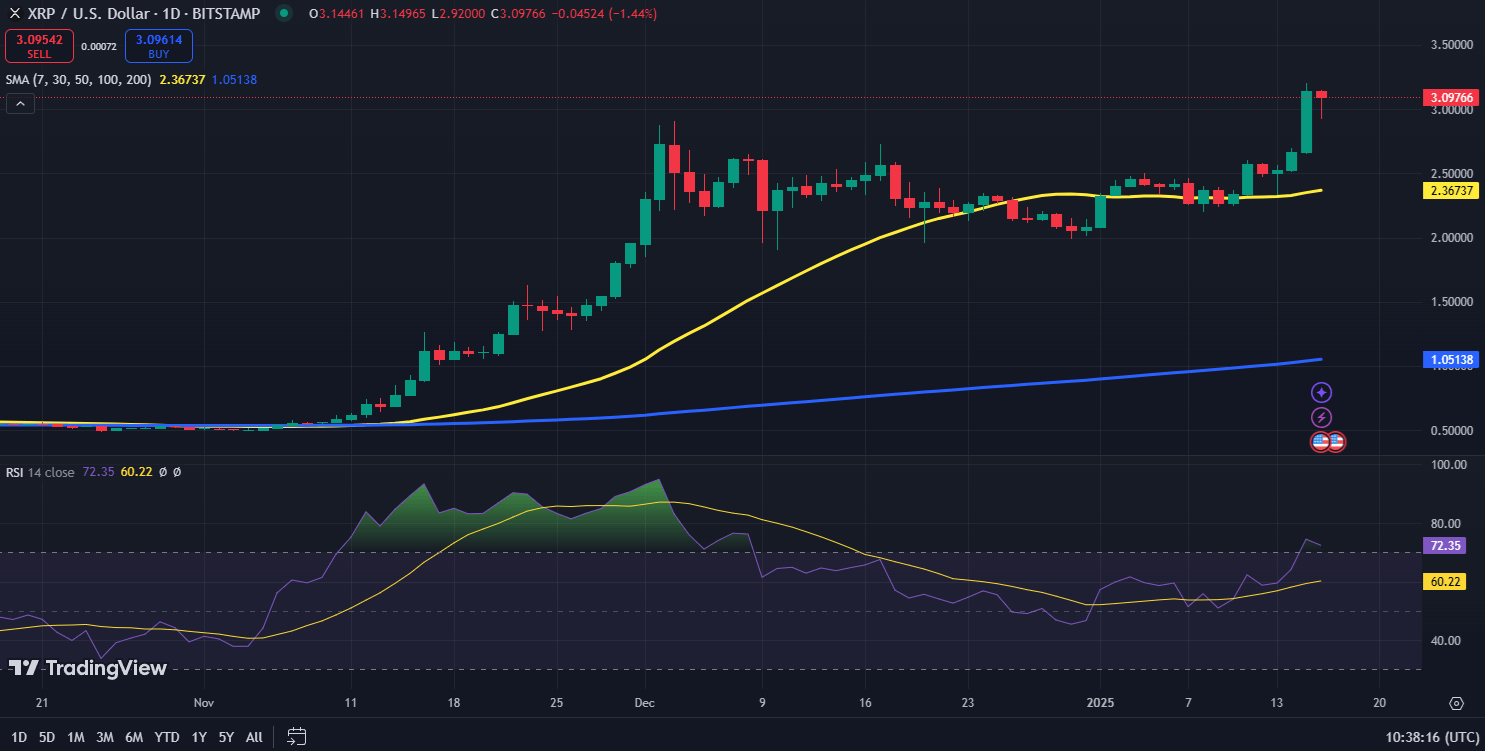Switch to the 6M time range
The image size is (1485, 751).
pos(134,737)
